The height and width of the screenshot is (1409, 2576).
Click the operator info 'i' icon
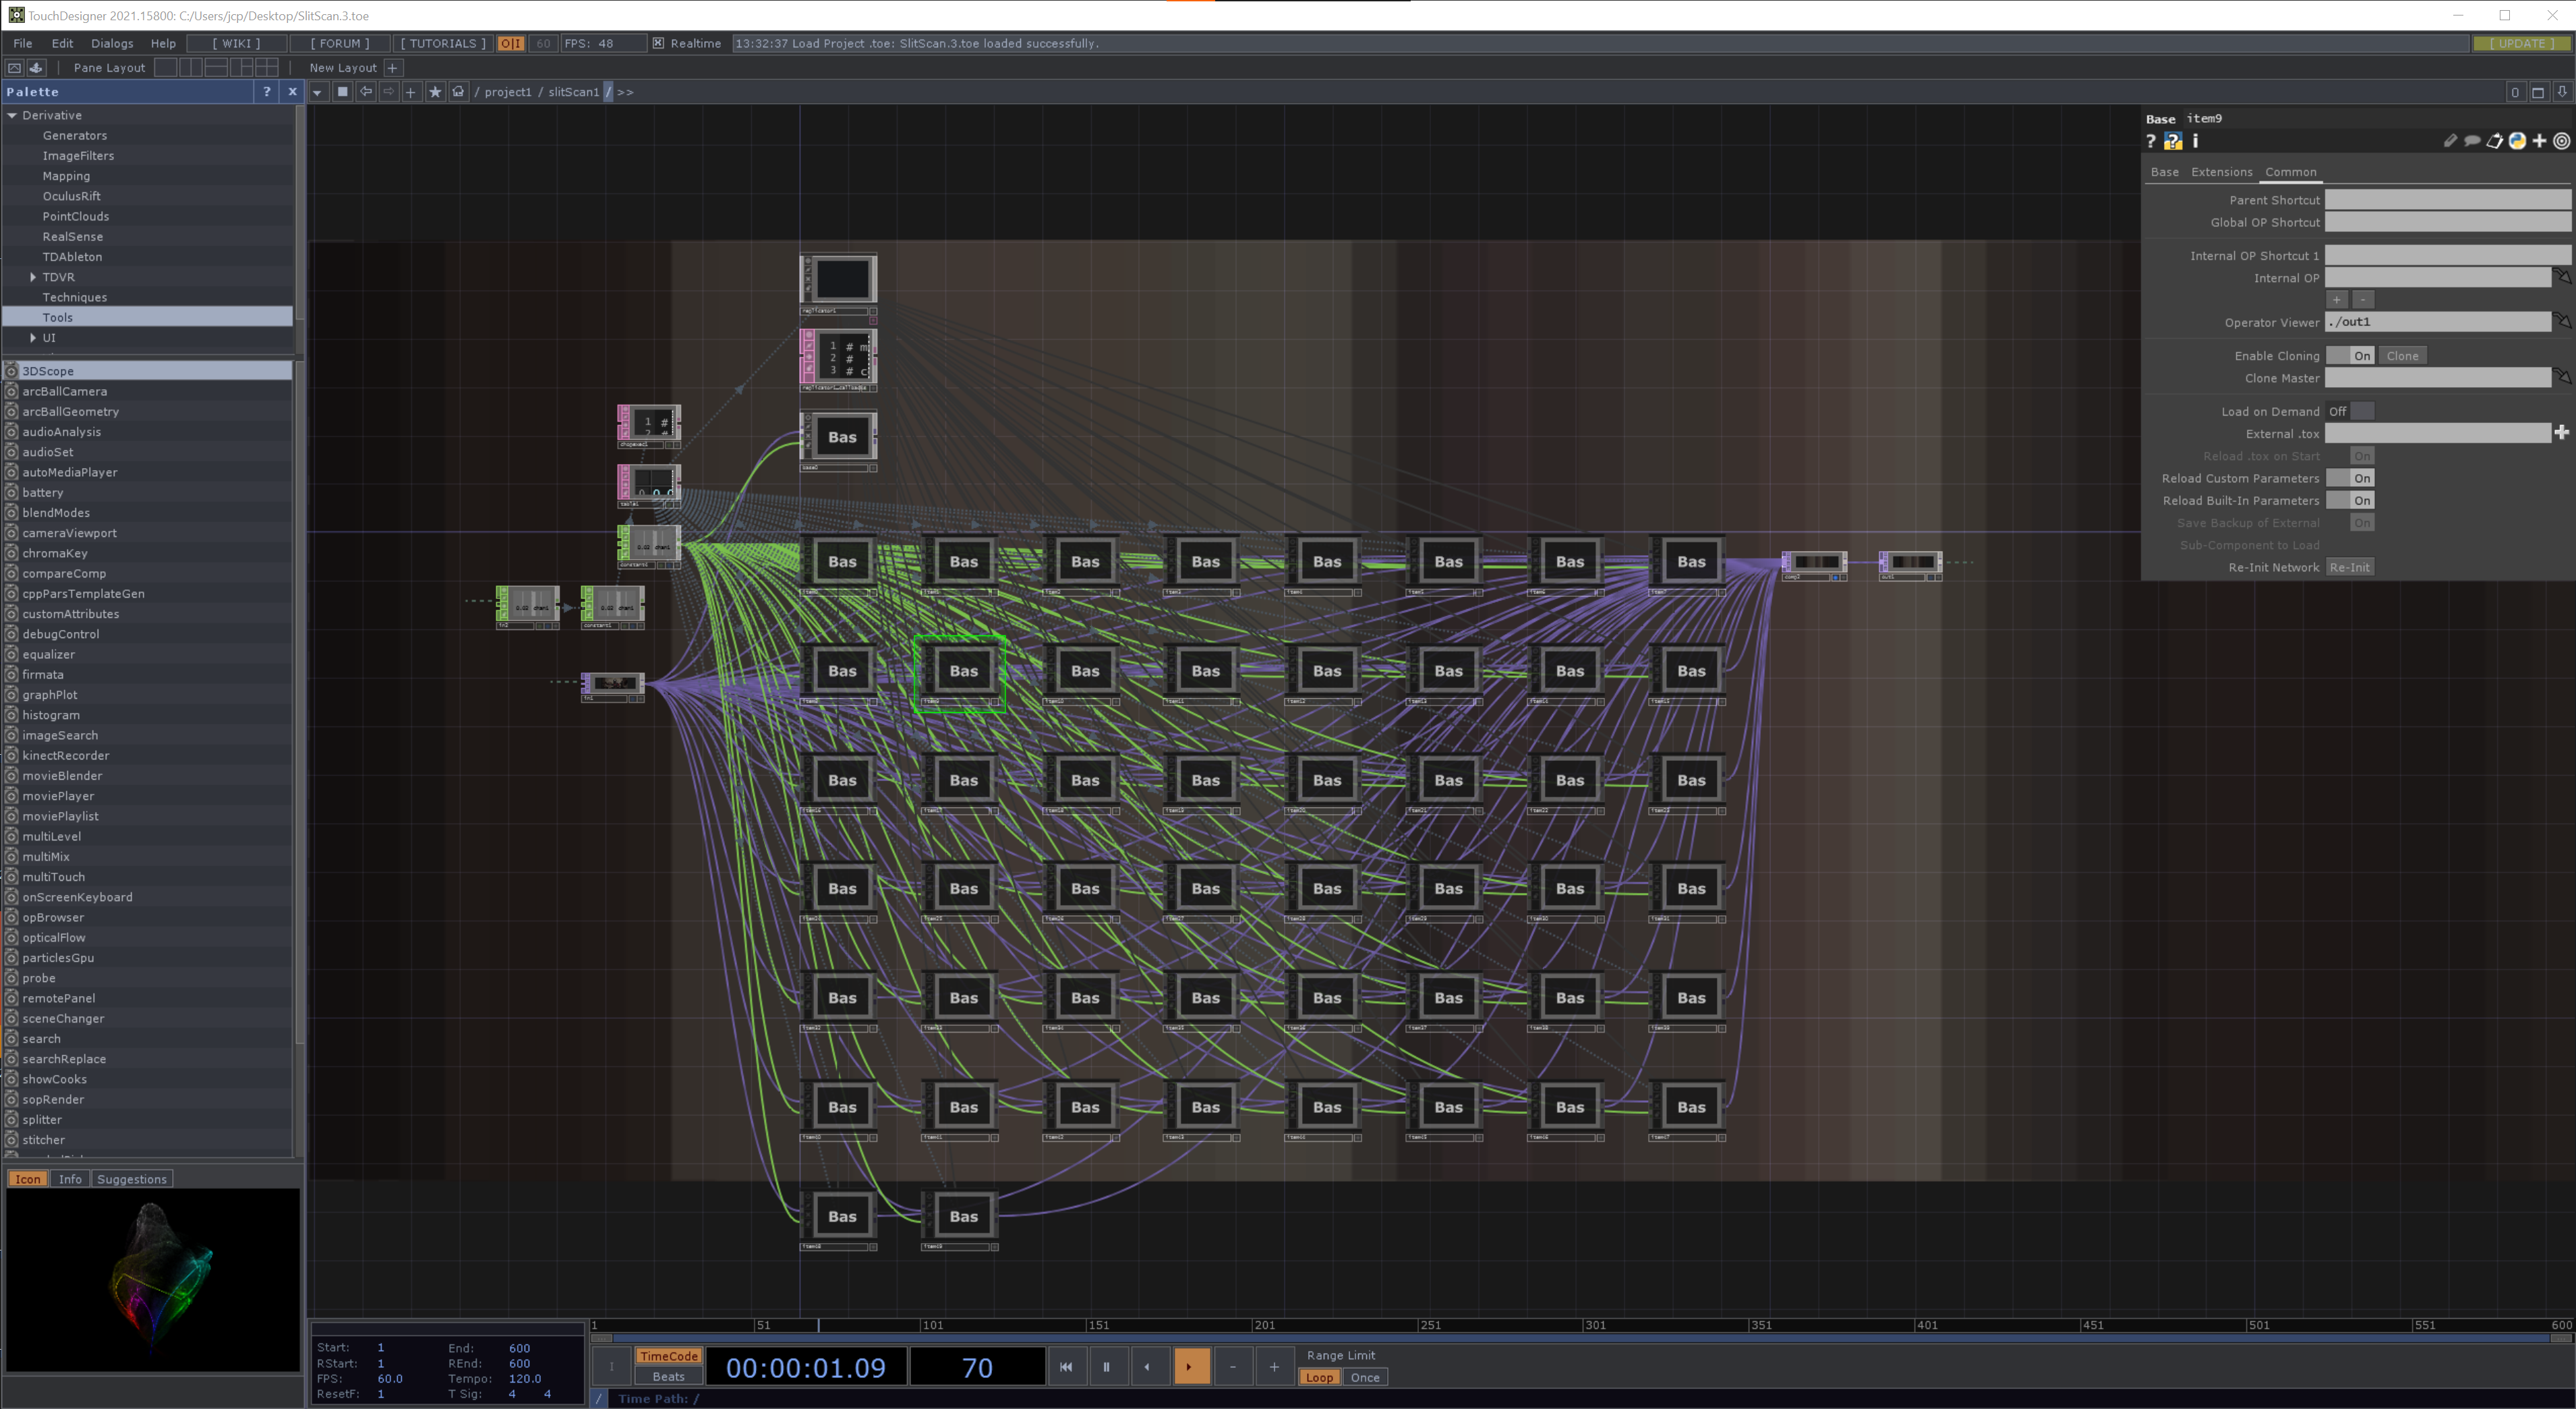pyautogui.click(x=2195, y=141)
